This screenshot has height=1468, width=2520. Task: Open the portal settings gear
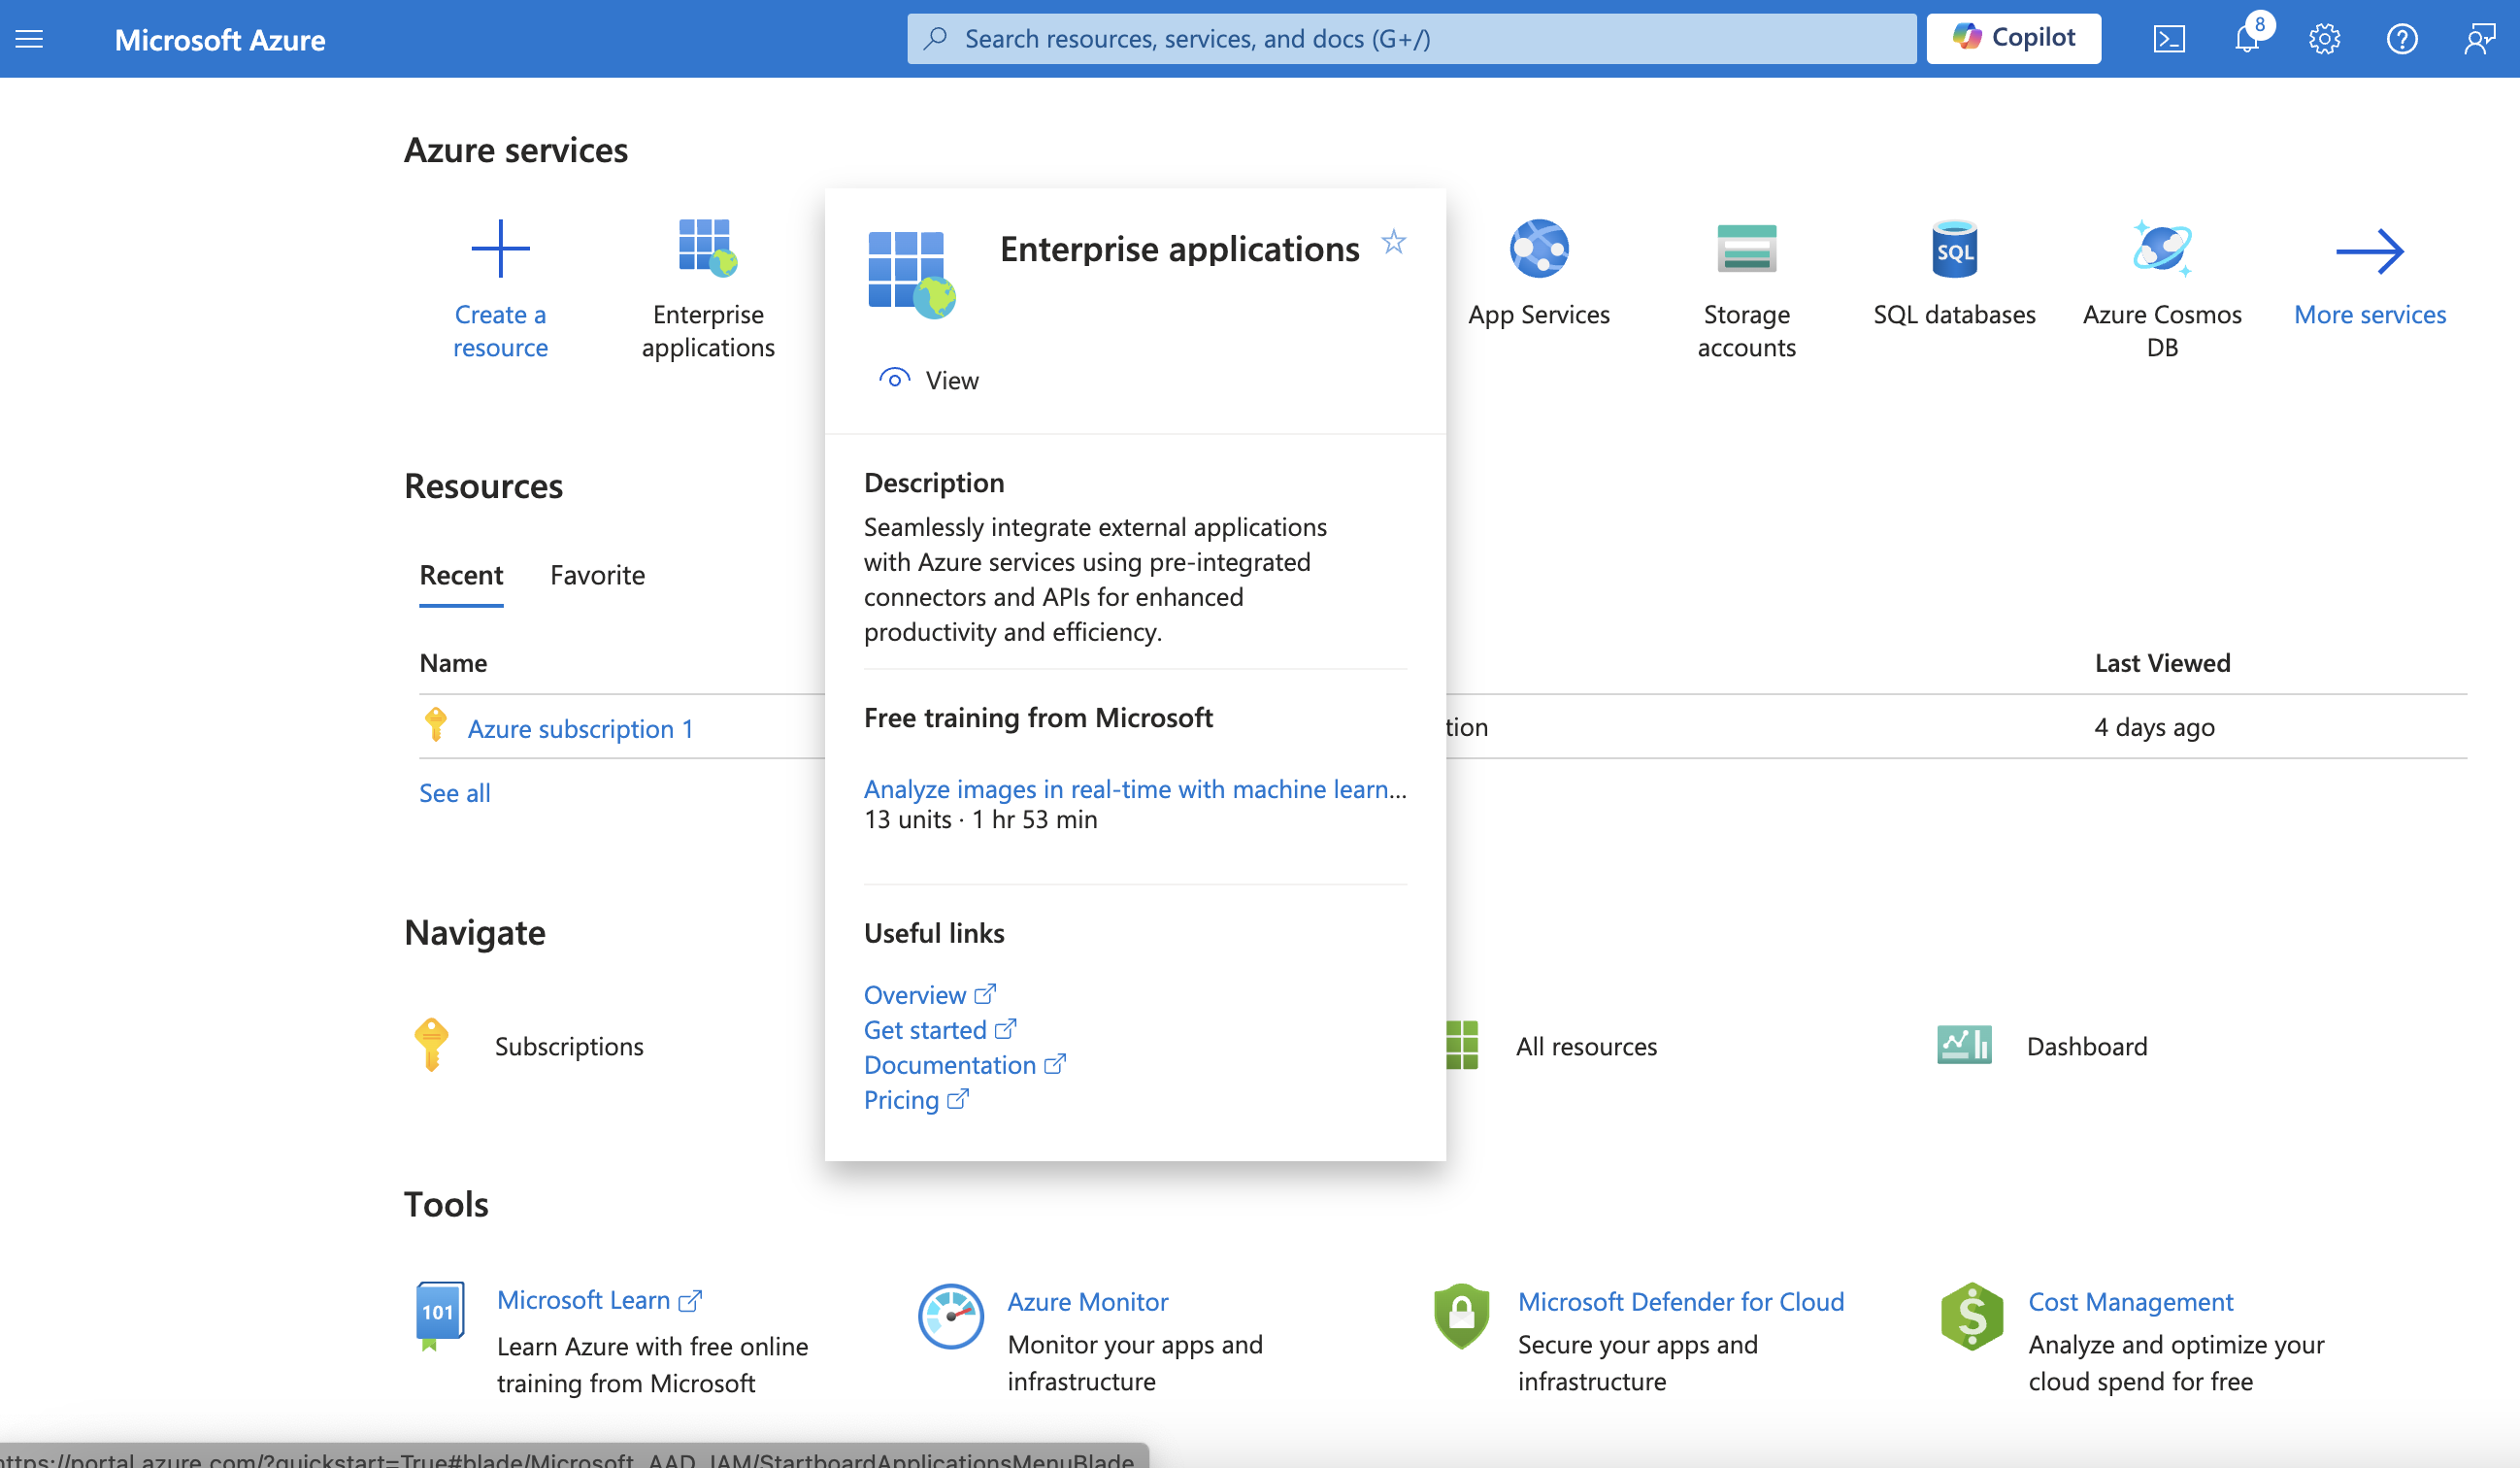2324,39
